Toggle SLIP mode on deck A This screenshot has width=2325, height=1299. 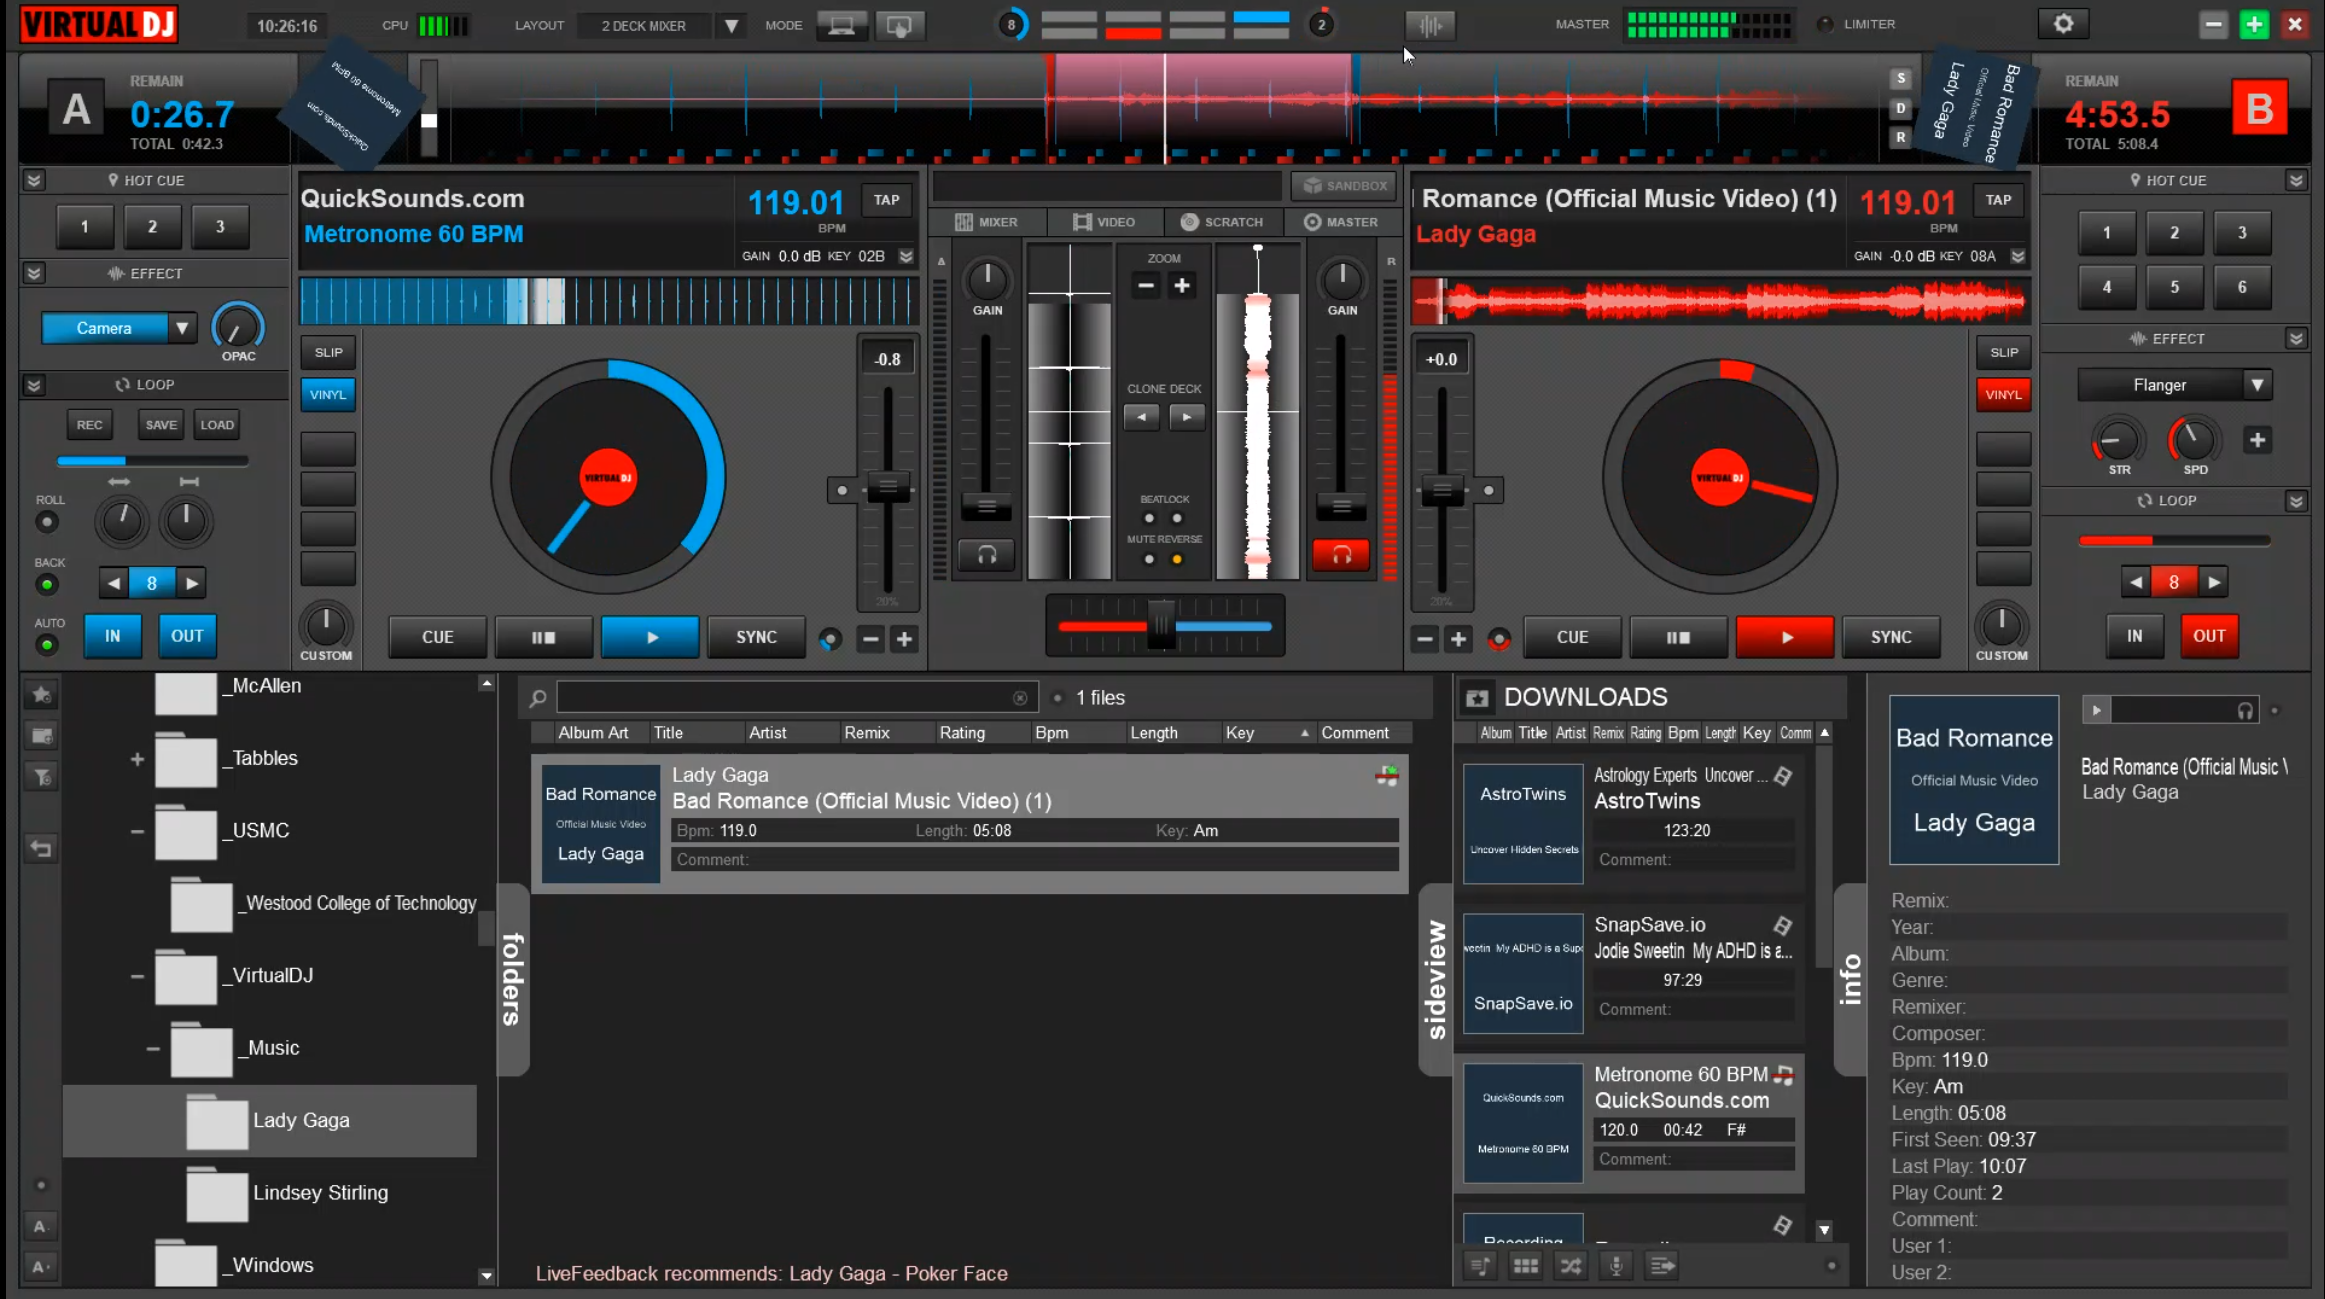coord(328,352)
